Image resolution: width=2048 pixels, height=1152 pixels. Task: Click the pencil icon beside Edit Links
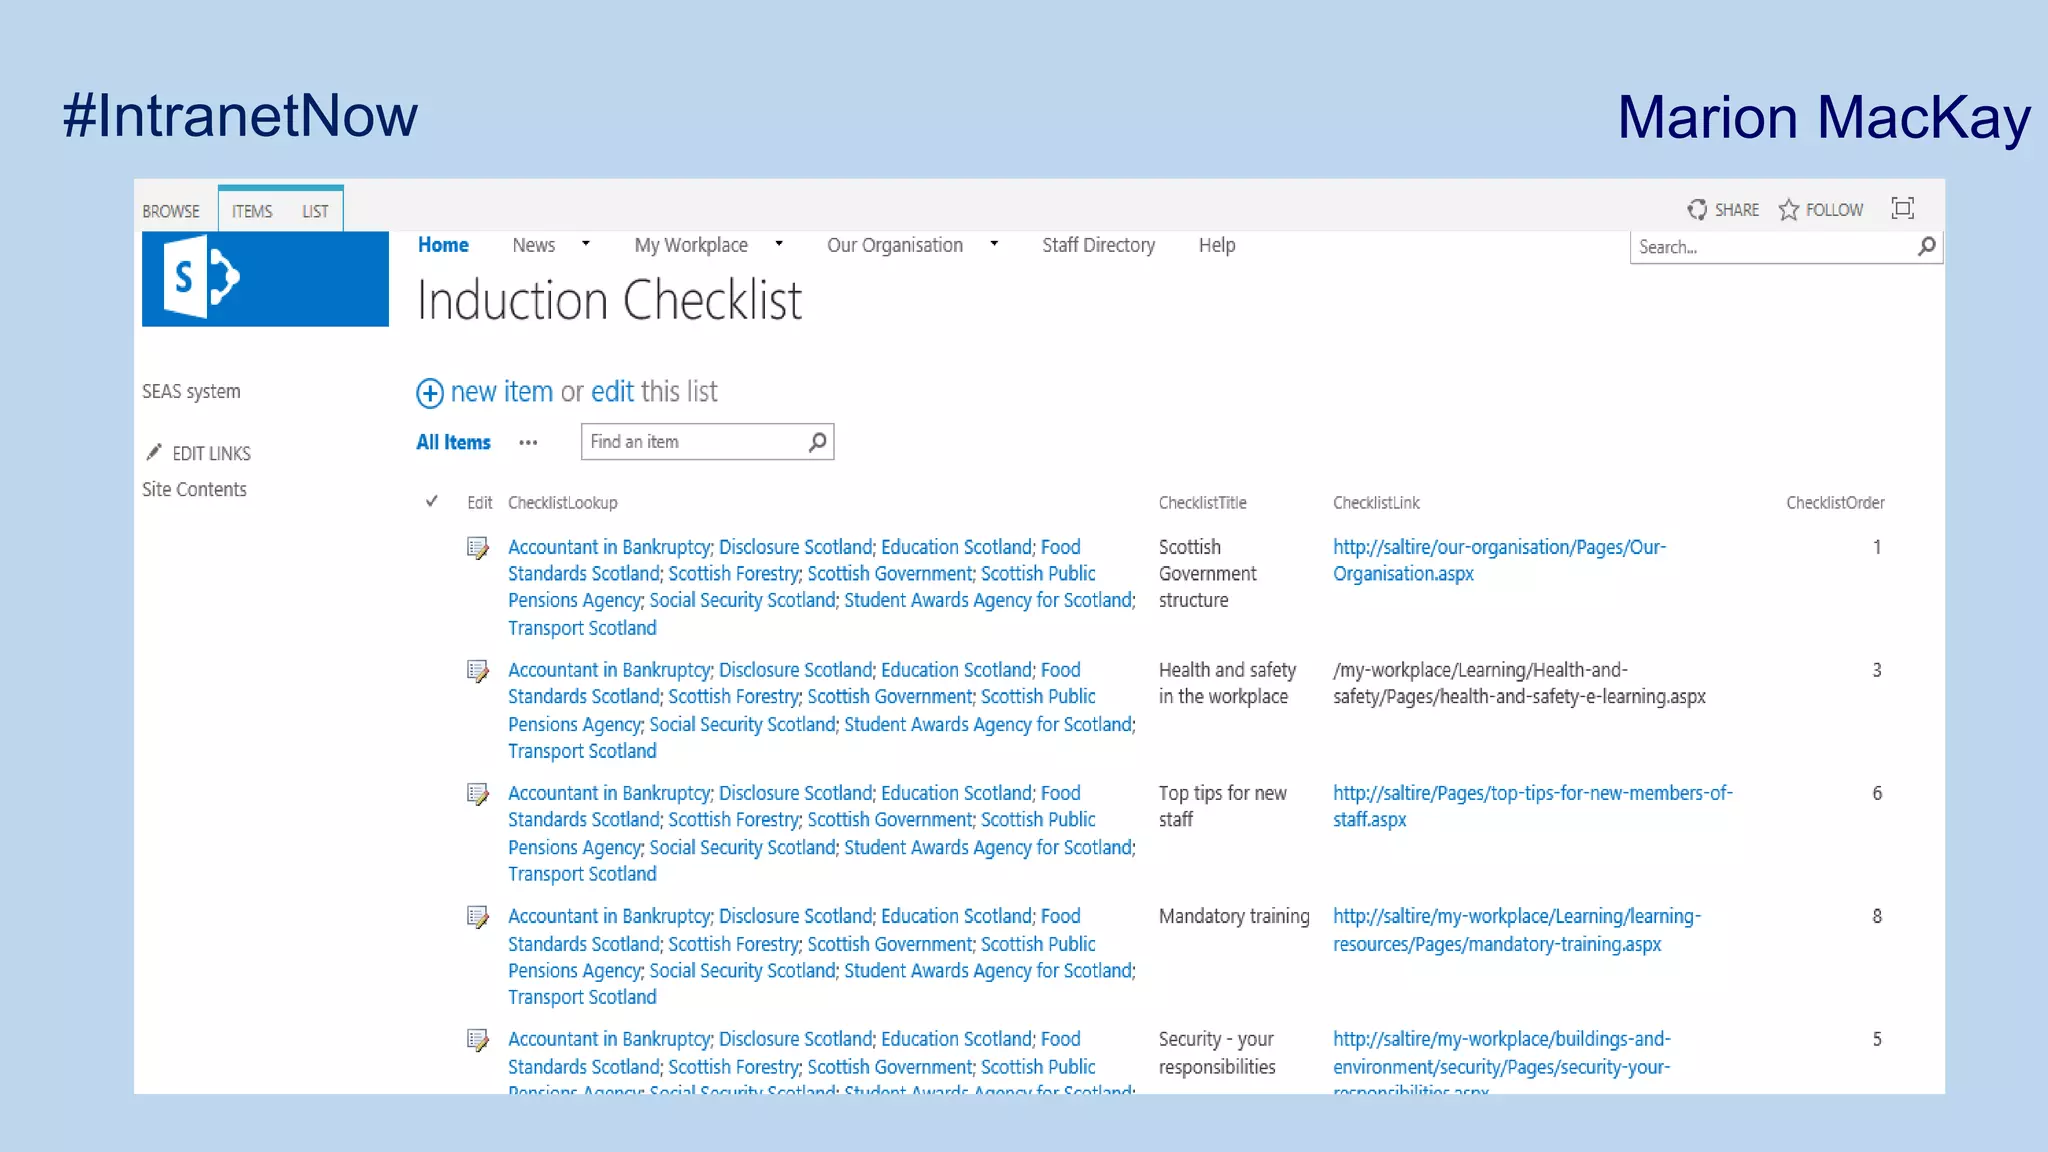click(154, 453)
